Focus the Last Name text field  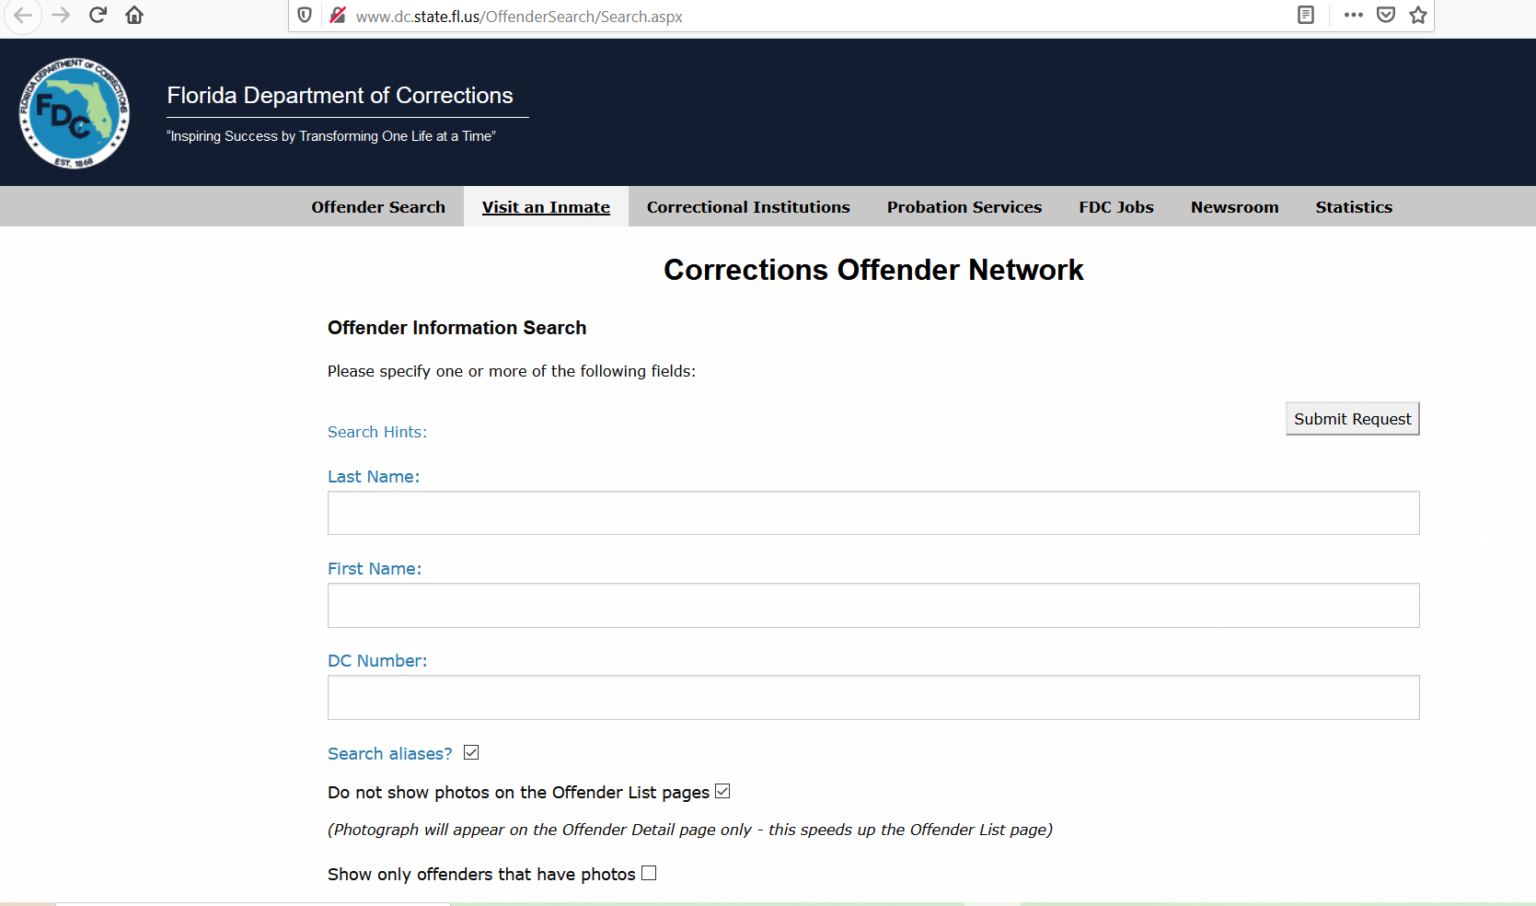click(x=873, y=513)
